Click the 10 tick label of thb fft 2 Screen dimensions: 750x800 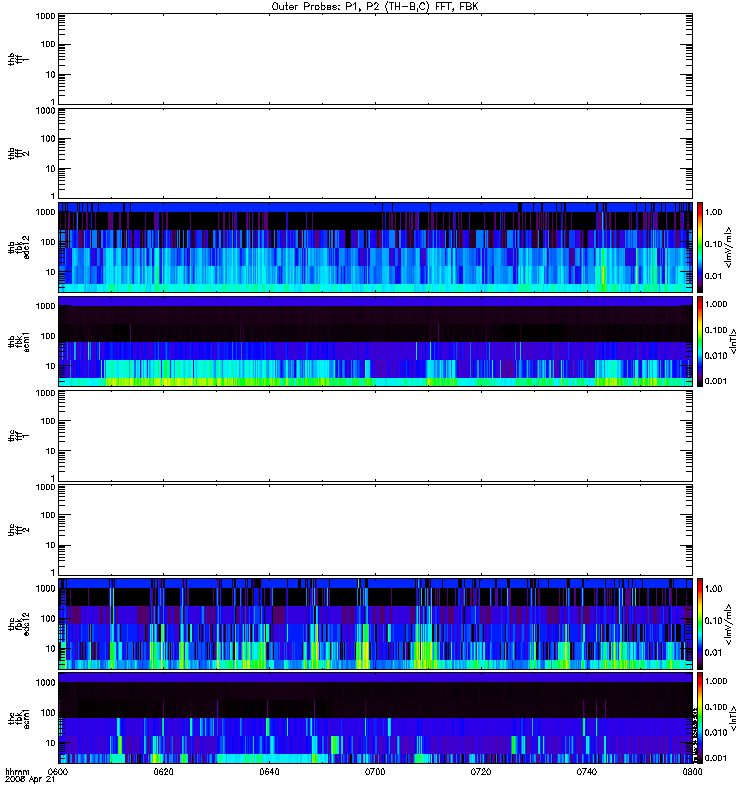coord(51,169)
